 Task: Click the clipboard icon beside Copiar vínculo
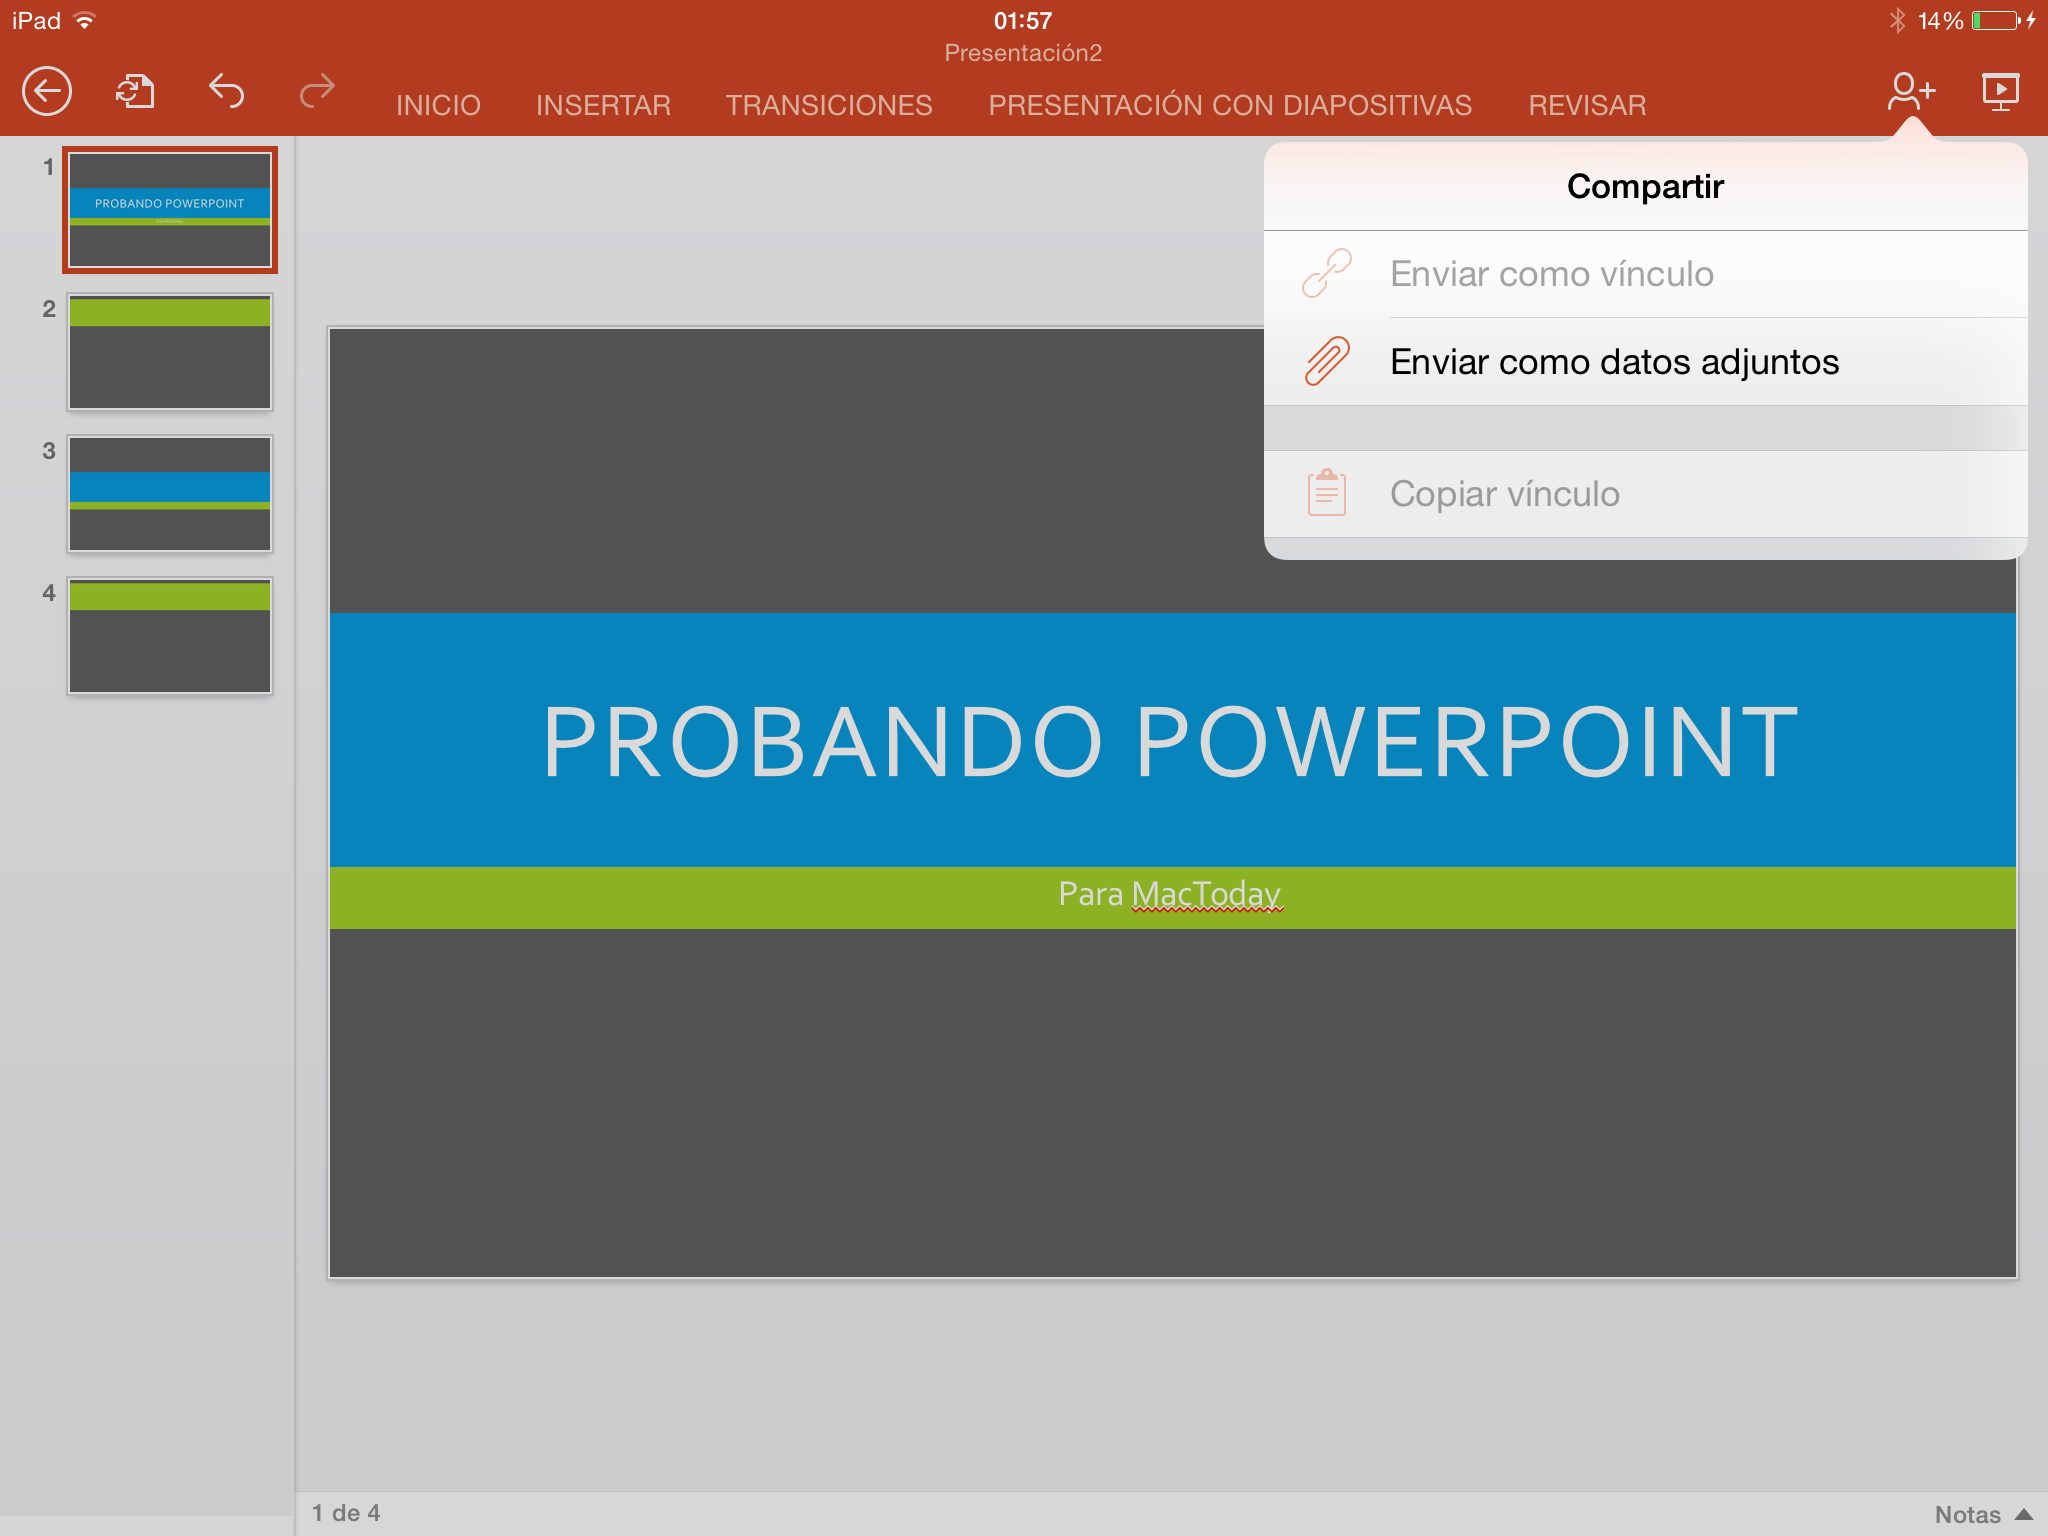(1327, 493)
